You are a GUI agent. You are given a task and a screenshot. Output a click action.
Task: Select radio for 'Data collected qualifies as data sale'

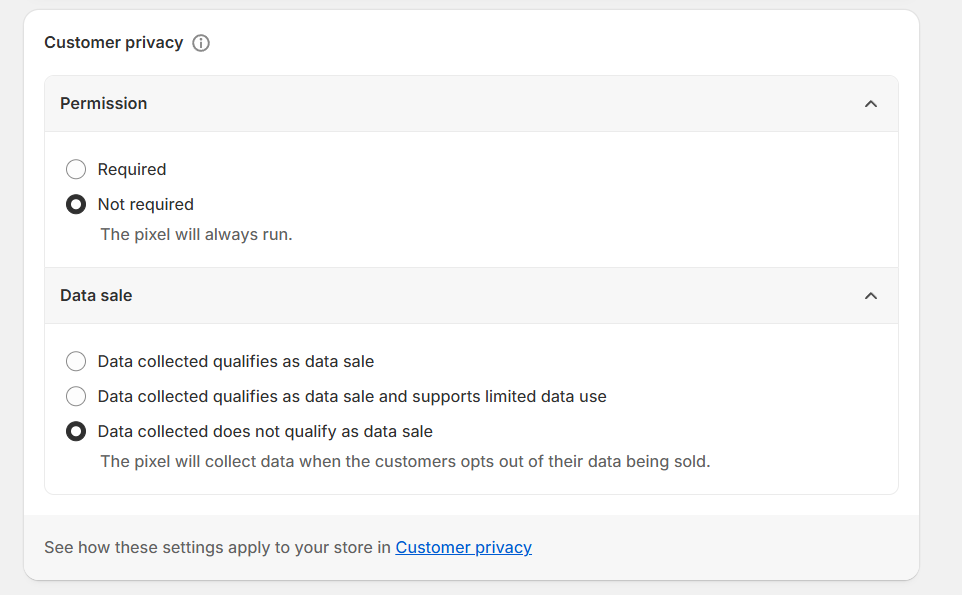76,361
